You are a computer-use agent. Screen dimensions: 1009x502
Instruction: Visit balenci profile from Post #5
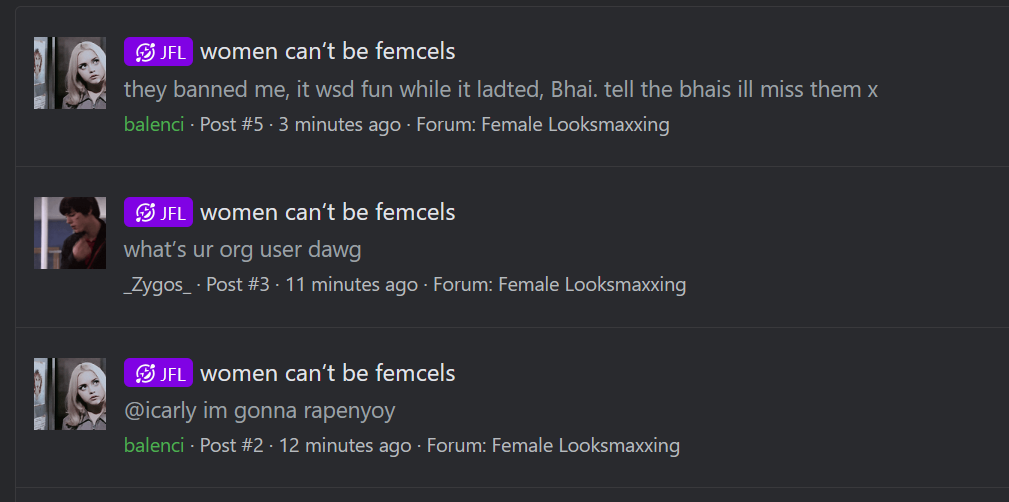(154, 124)
